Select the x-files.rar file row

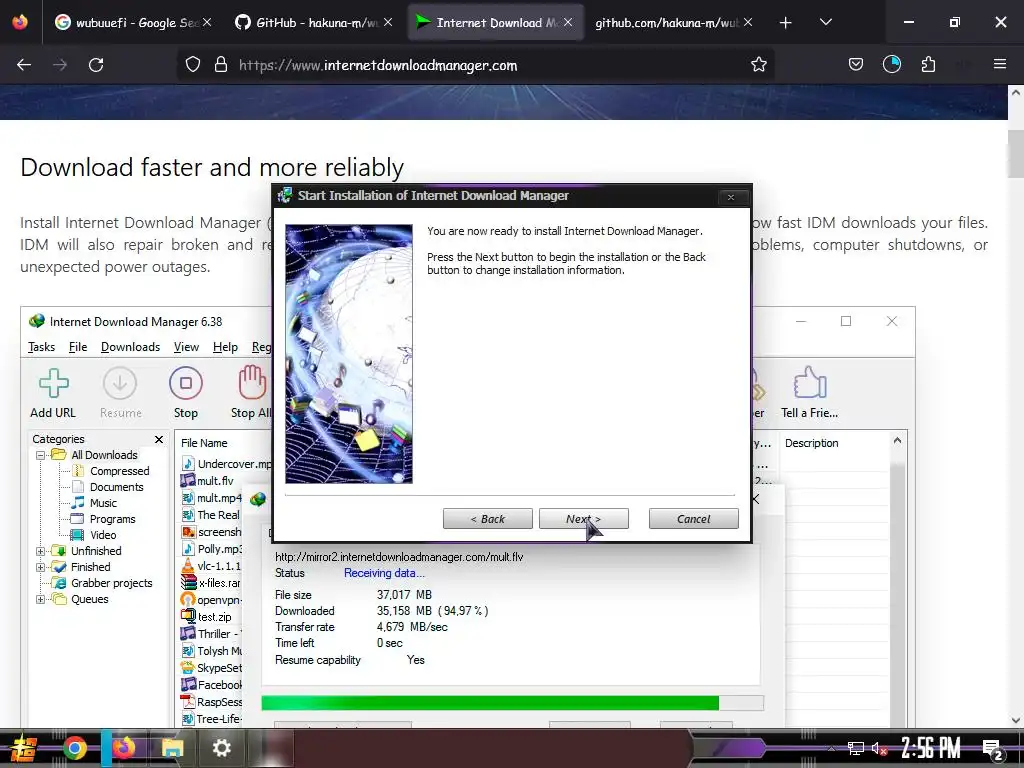(x=211, y=583)
